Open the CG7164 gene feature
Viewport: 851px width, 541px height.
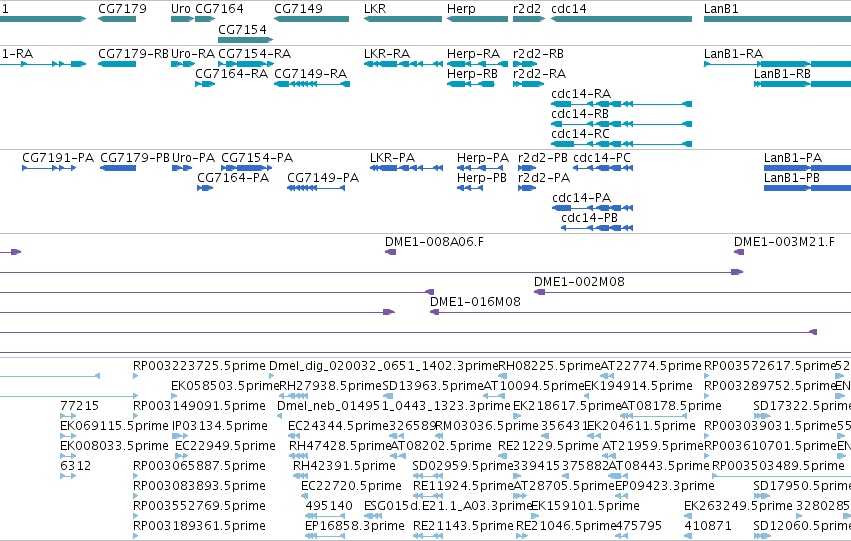205,19
